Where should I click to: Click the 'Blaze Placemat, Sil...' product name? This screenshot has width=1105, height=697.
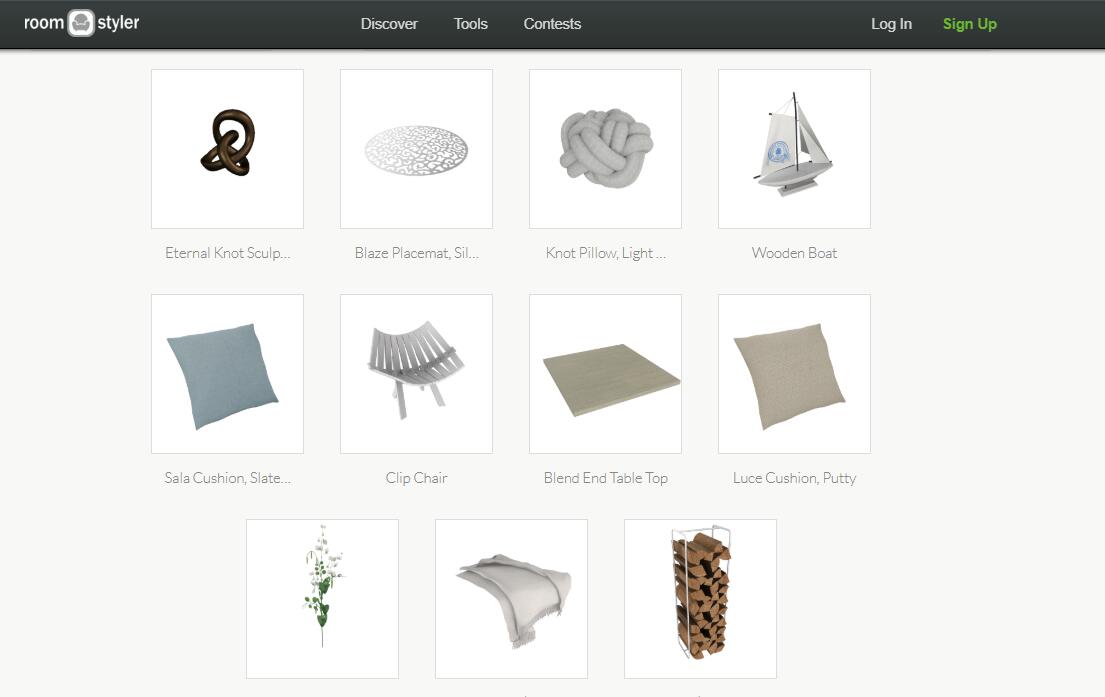(x=416, y=253)
